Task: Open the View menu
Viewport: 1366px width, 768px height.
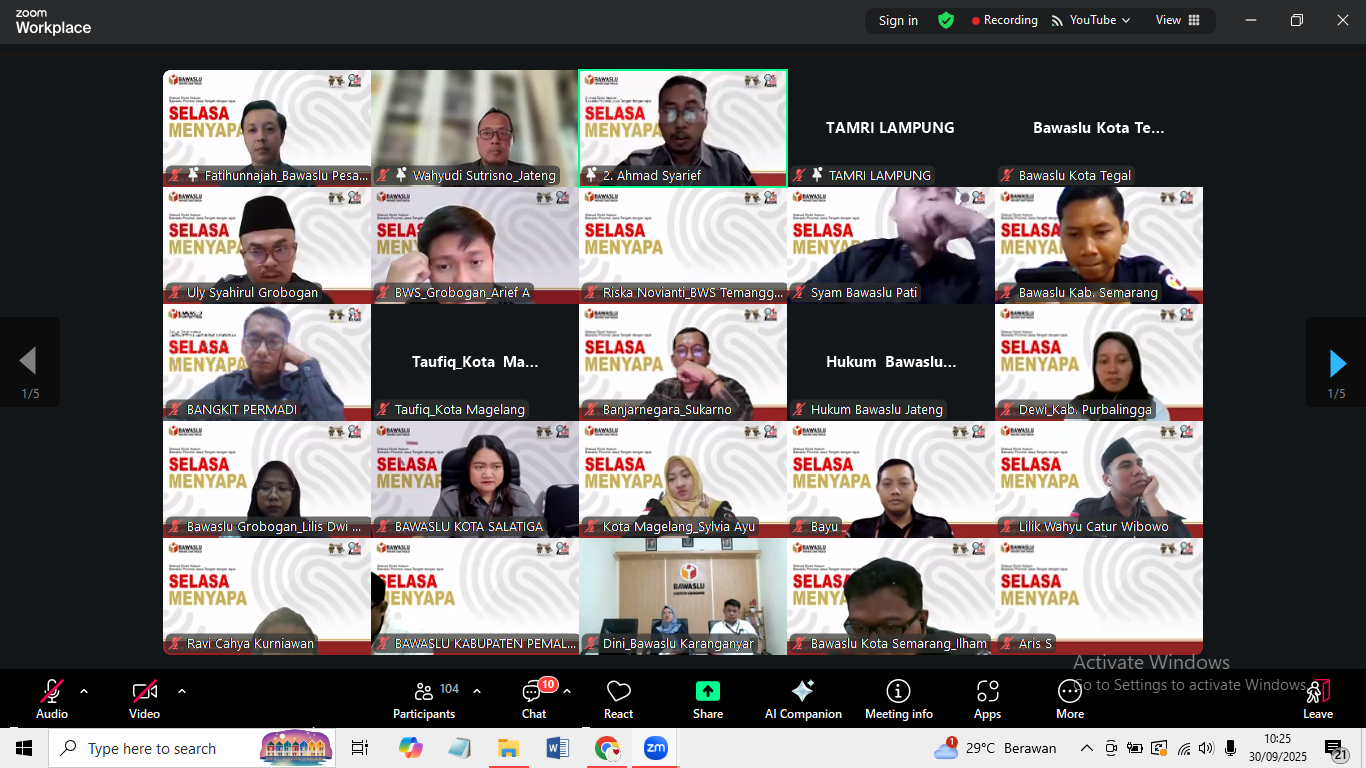Action: 1166,20
